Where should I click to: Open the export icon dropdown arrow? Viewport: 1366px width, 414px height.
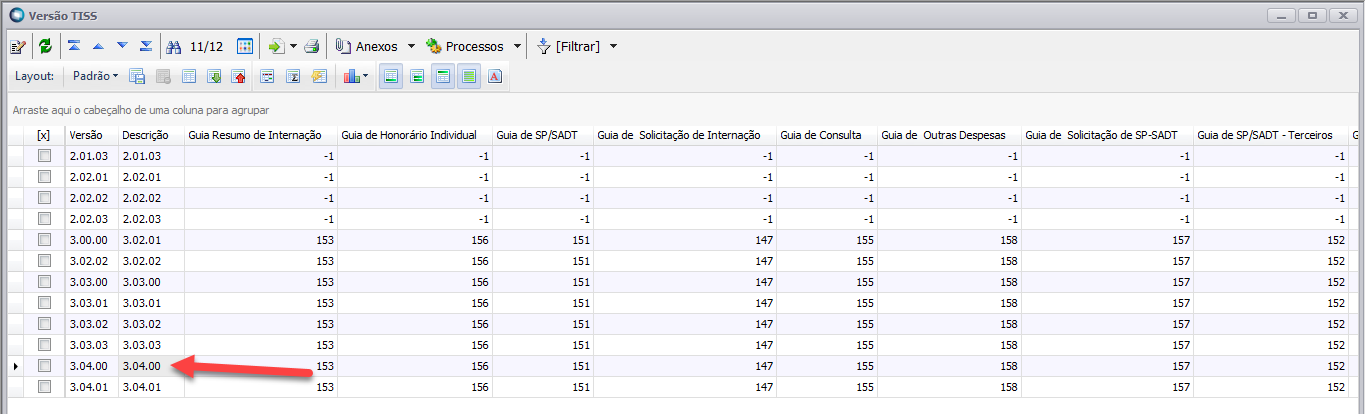pos(293,46)
